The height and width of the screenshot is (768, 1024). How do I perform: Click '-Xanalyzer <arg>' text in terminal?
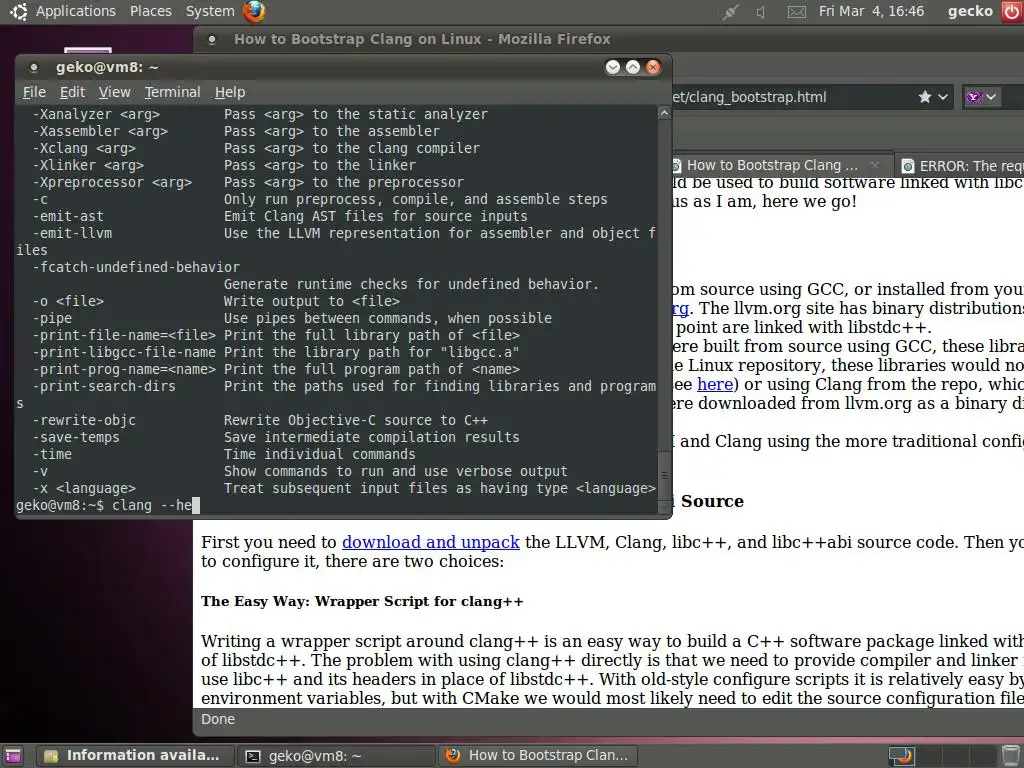point(97,114)
